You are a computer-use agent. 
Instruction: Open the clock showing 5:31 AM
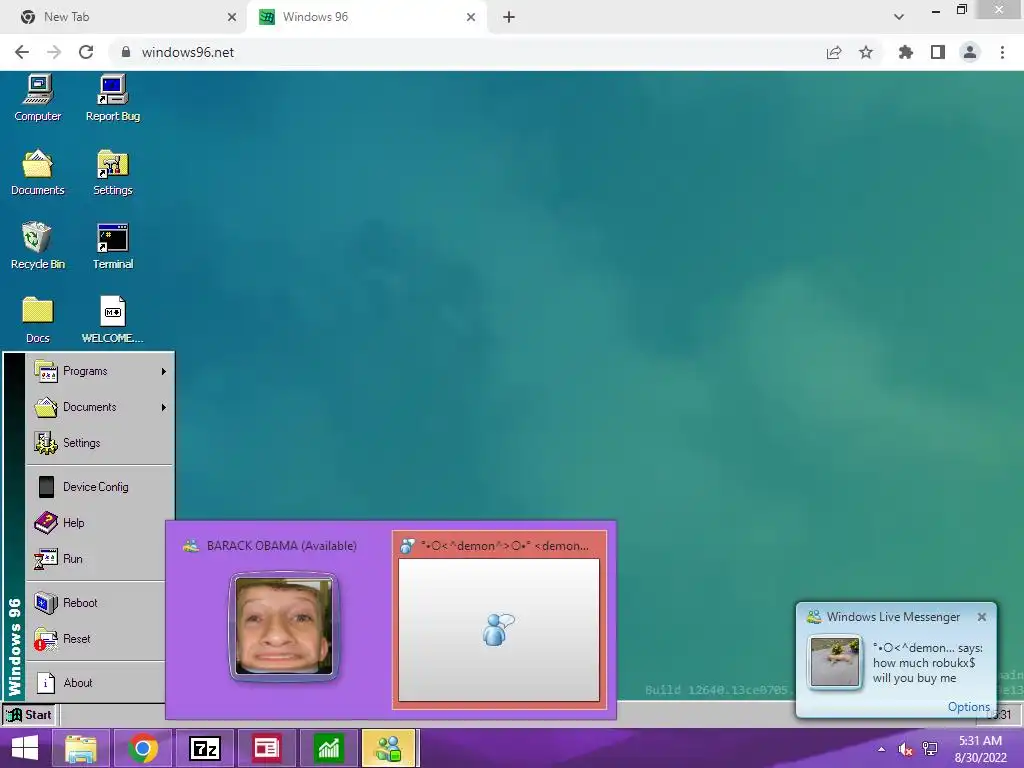coord(980,748)
